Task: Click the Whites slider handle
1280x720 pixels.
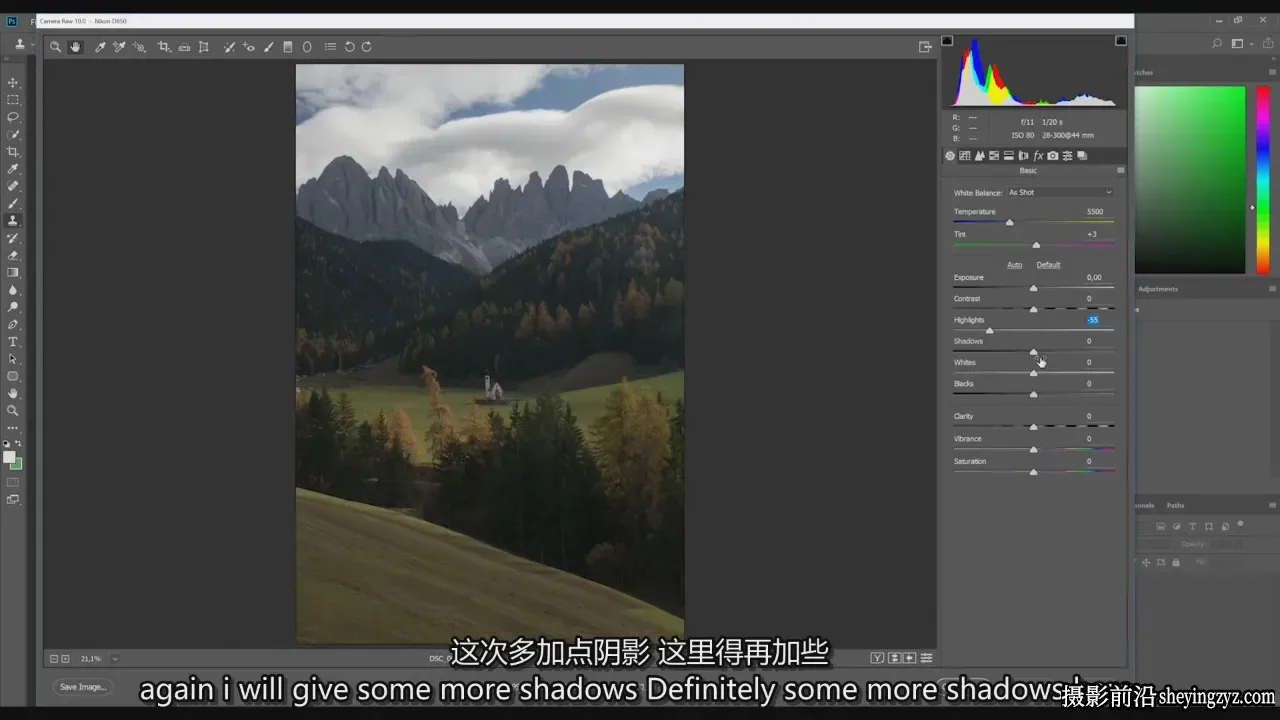Action: [1033, 373]
